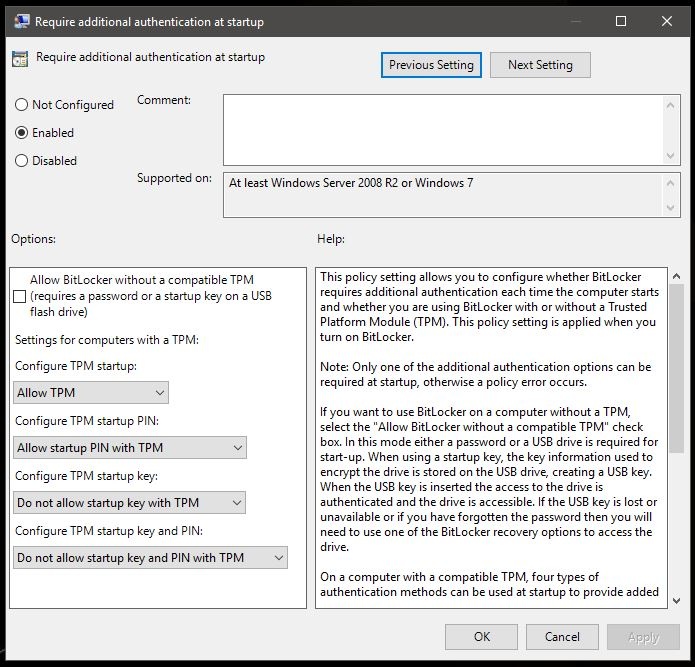Open the Configure TPM startup dropdown

91,393
